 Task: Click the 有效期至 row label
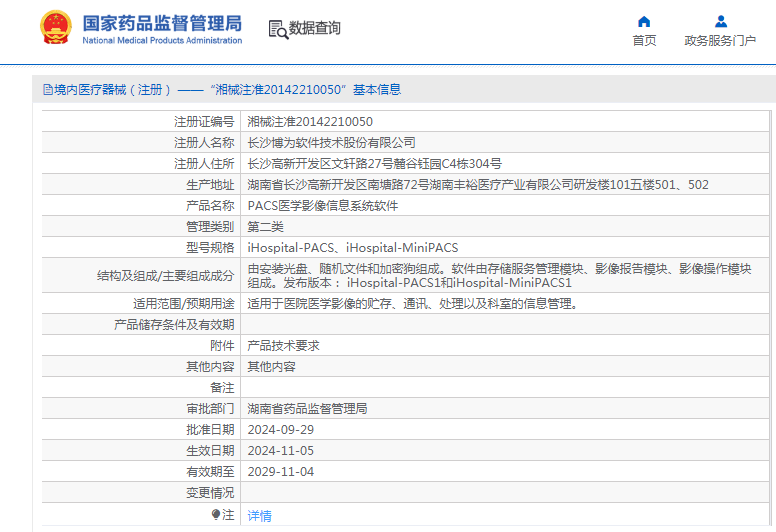(x=210, y=472)
